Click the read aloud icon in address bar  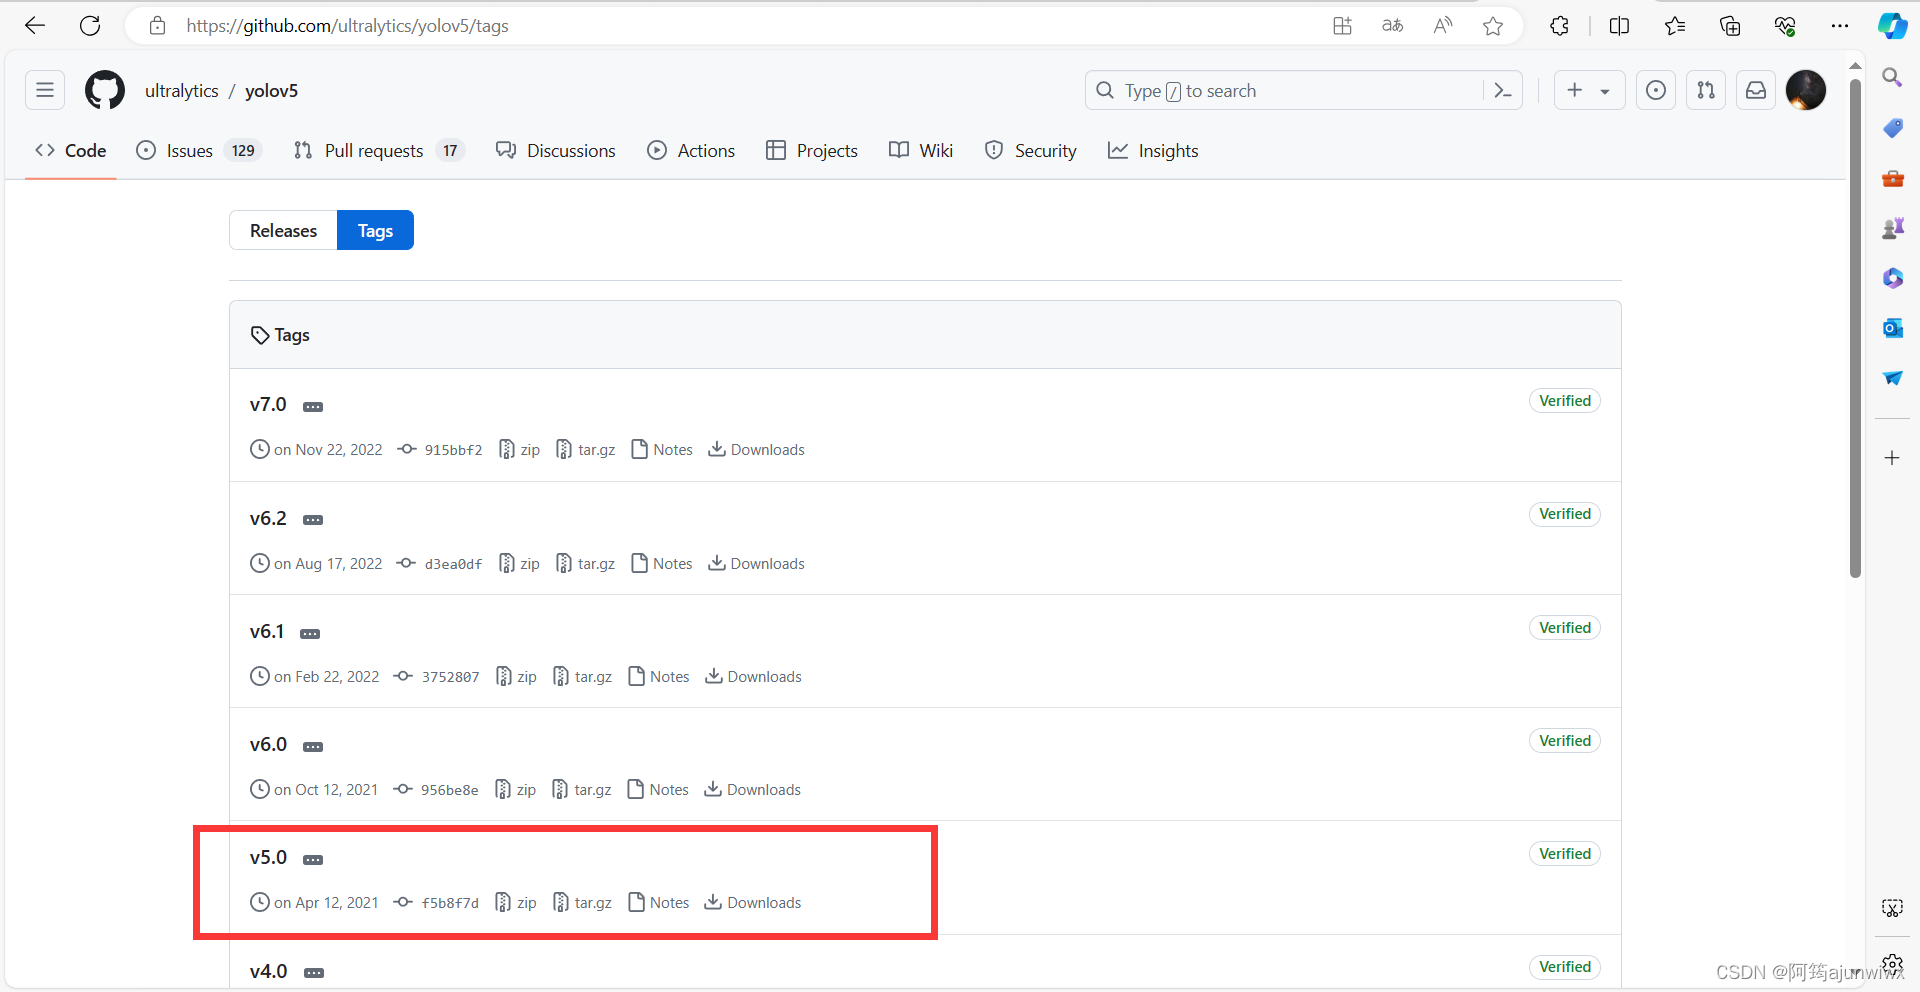[x=1442, y=26]
